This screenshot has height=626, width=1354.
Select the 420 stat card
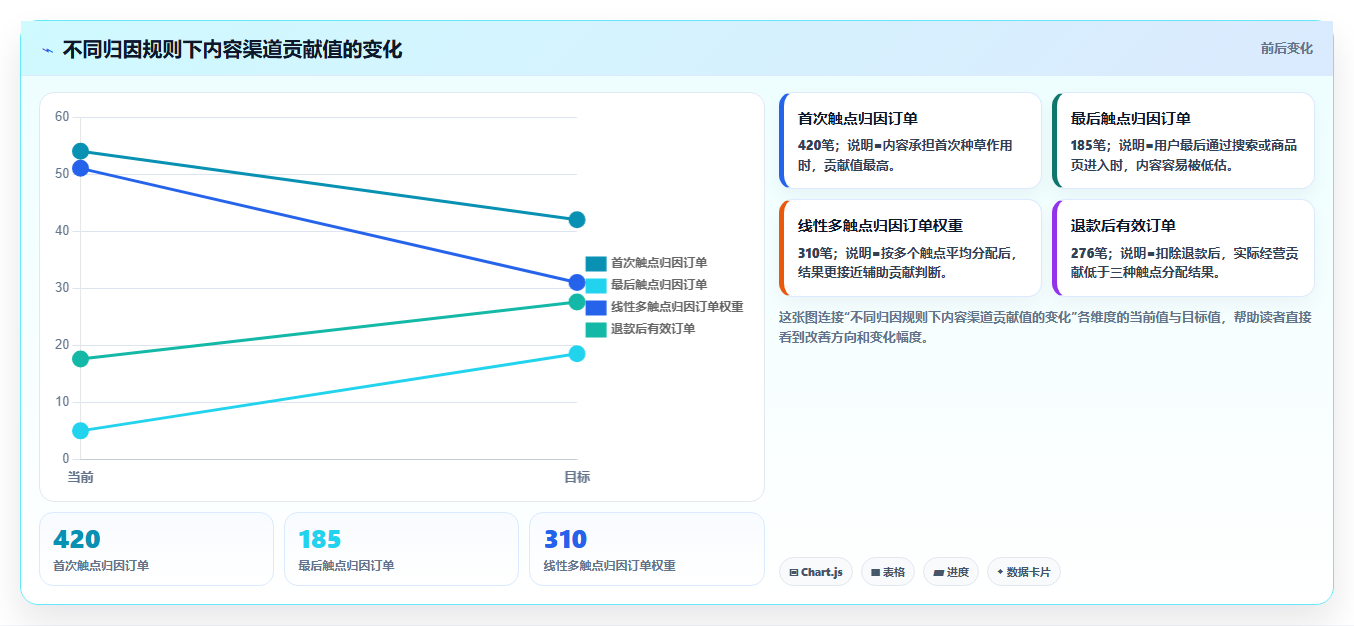156,549
